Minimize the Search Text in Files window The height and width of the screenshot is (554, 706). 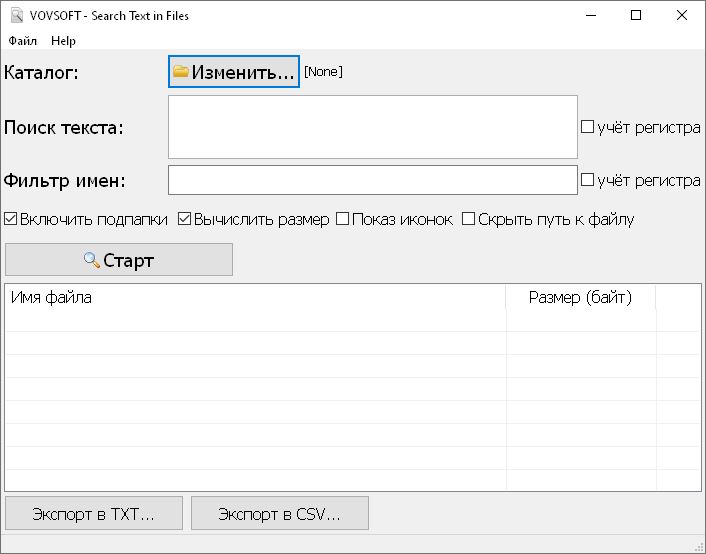[591, 15]
